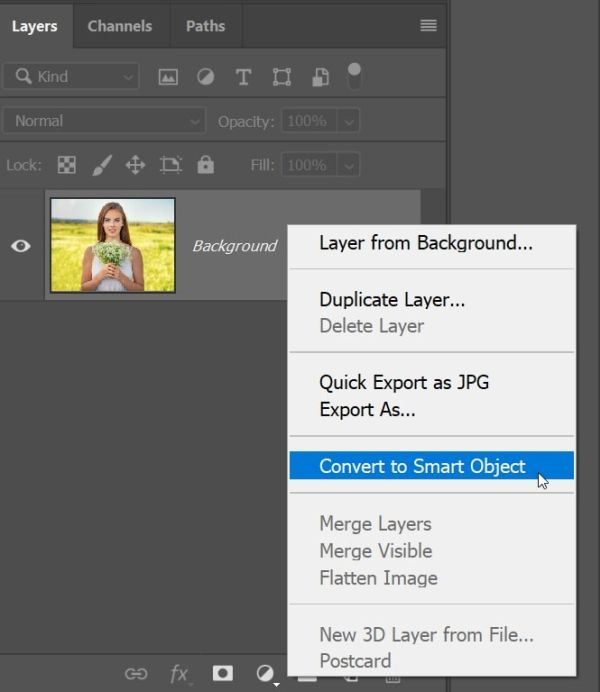Choose Convert to Smart Object
The height and width of the screenshot is (692, 600).
[x=432, y=466]
